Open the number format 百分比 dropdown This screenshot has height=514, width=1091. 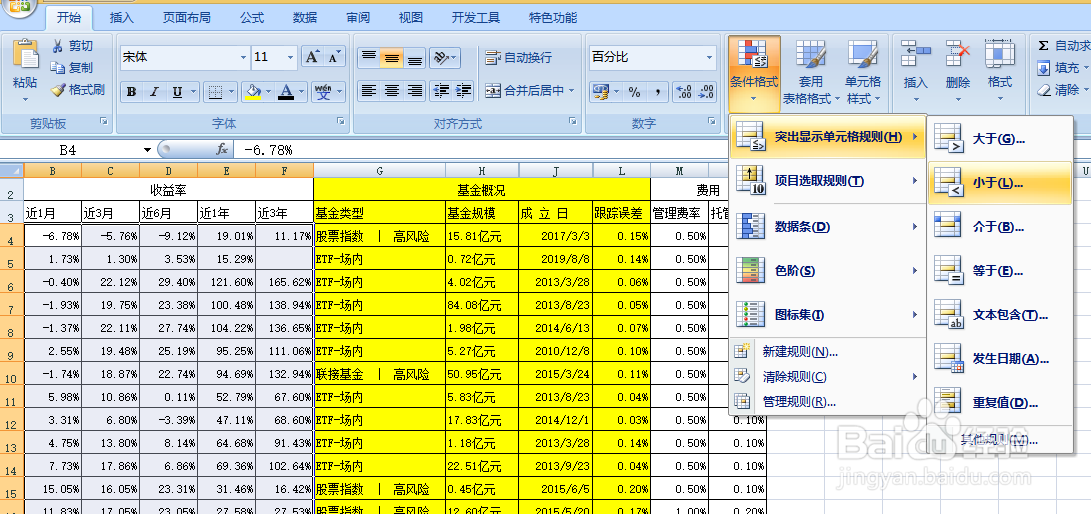pyautogui.click(x=709, y=58)
